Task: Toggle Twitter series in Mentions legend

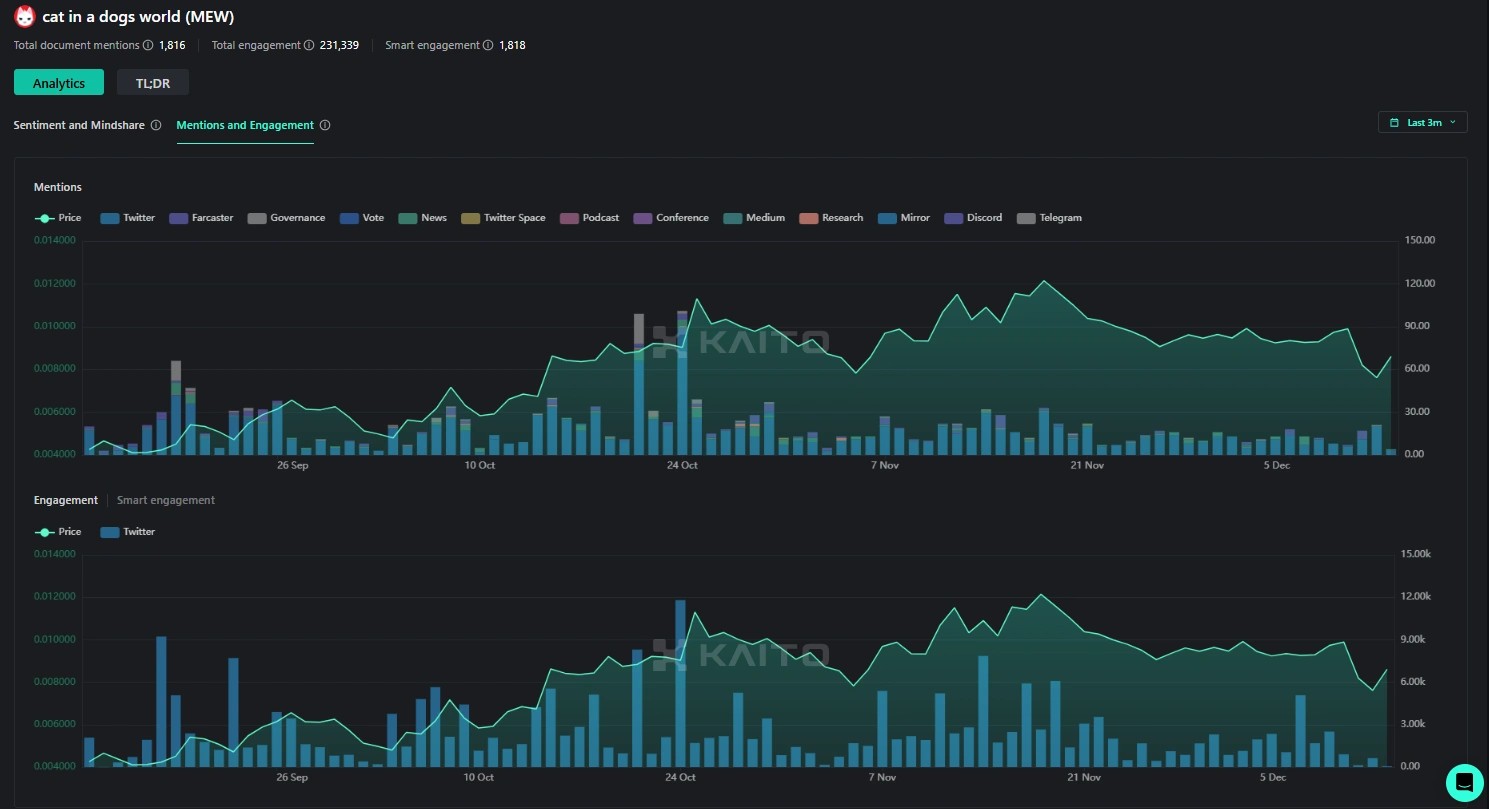Action: click(128, 218)
